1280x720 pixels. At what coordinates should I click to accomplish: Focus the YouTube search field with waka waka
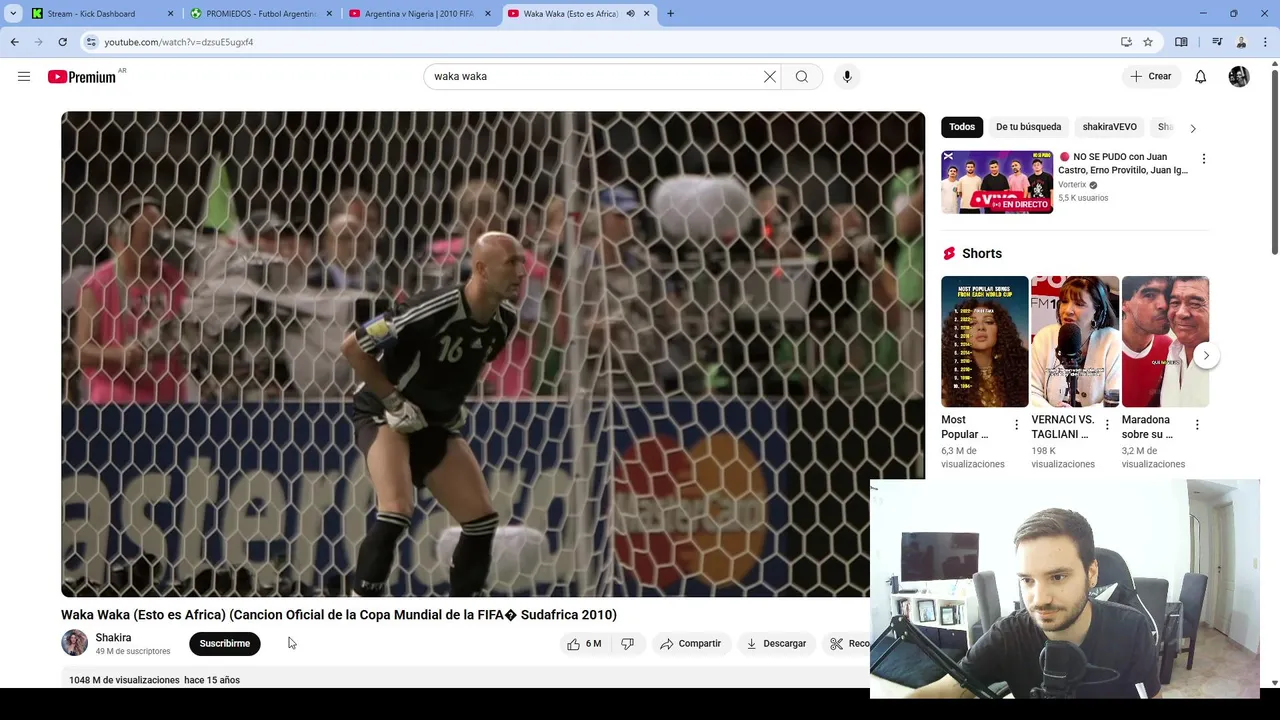click(595, 77)
